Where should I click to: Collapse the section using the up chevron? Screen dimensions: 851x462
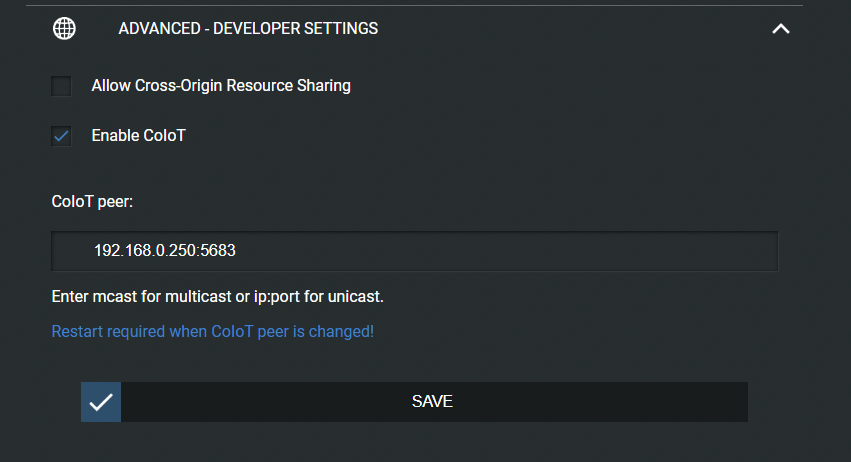(780, 29)
